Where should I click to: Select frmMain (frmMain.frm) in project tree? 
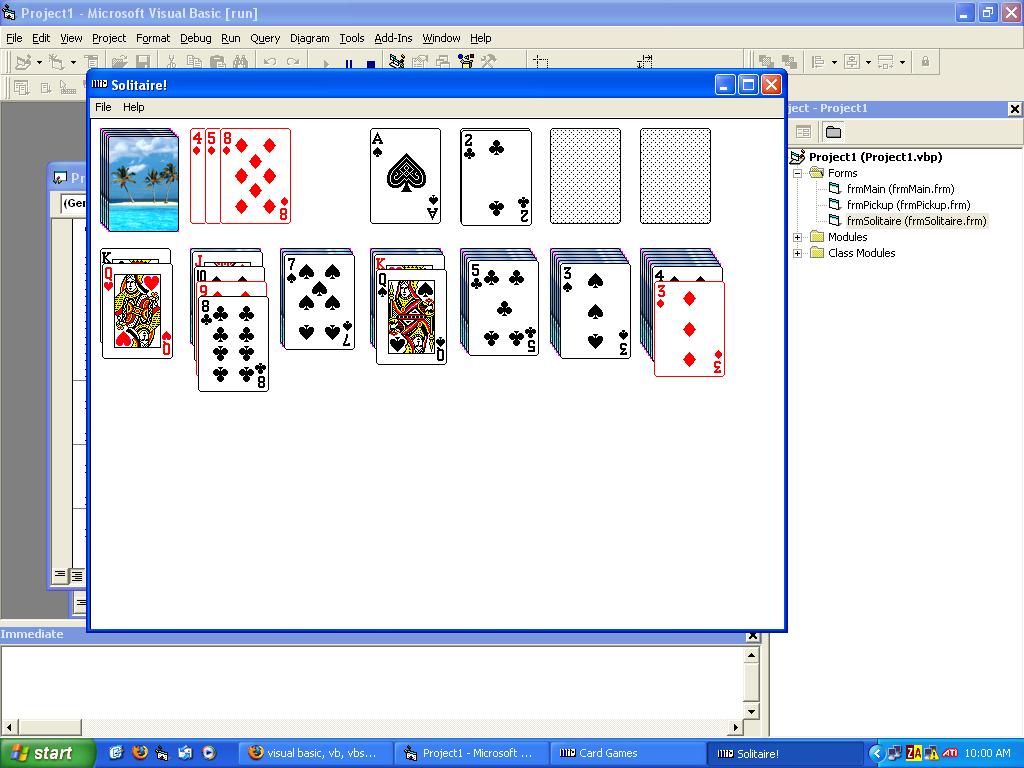(899, 189)
